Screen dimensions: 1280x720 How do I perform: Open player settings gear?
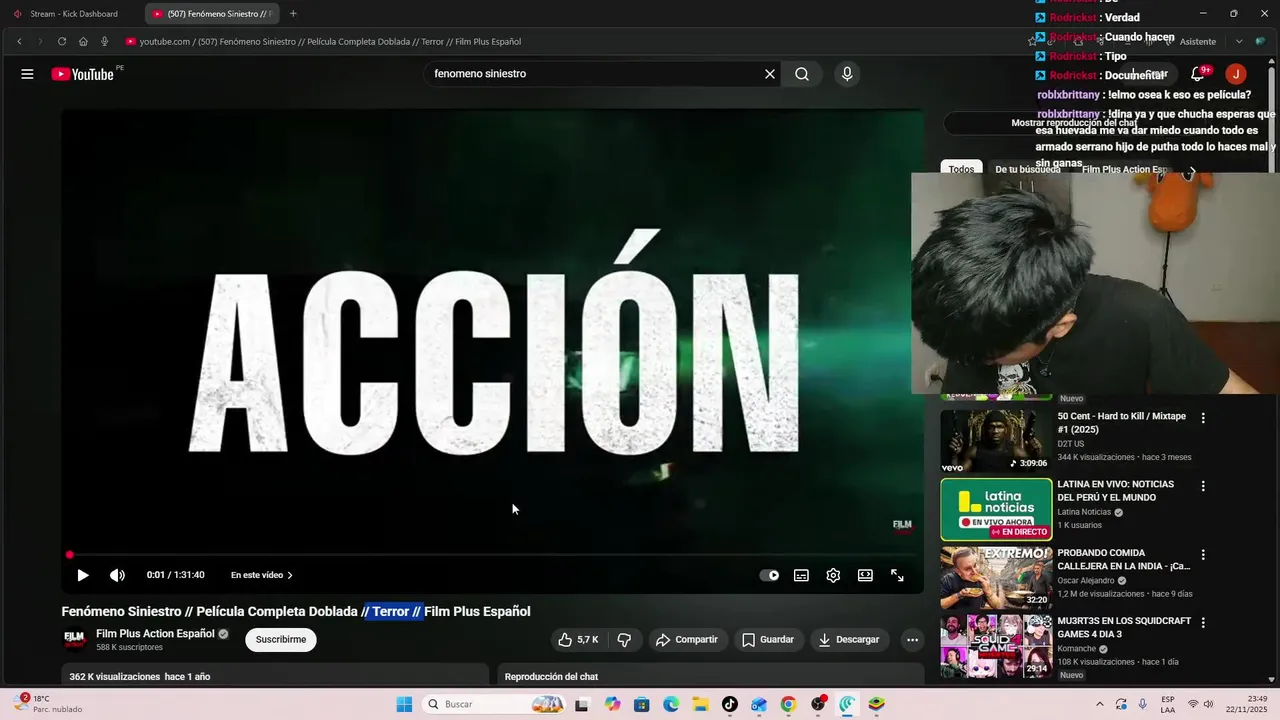[833, 575]
